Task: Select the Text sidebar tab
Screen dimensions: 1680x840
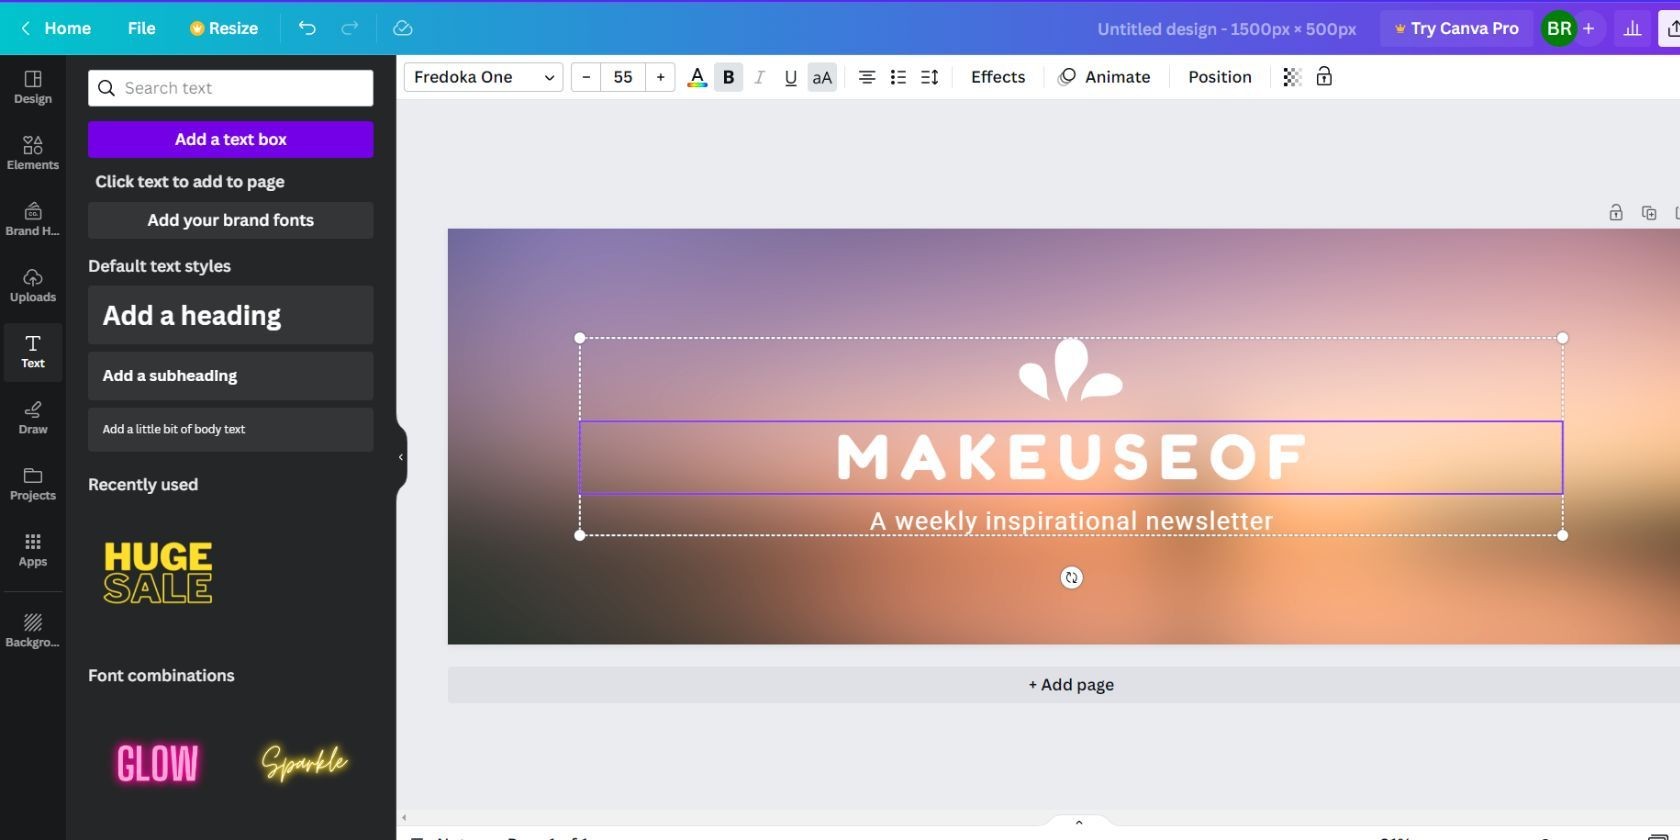Action: click(33, 352)
